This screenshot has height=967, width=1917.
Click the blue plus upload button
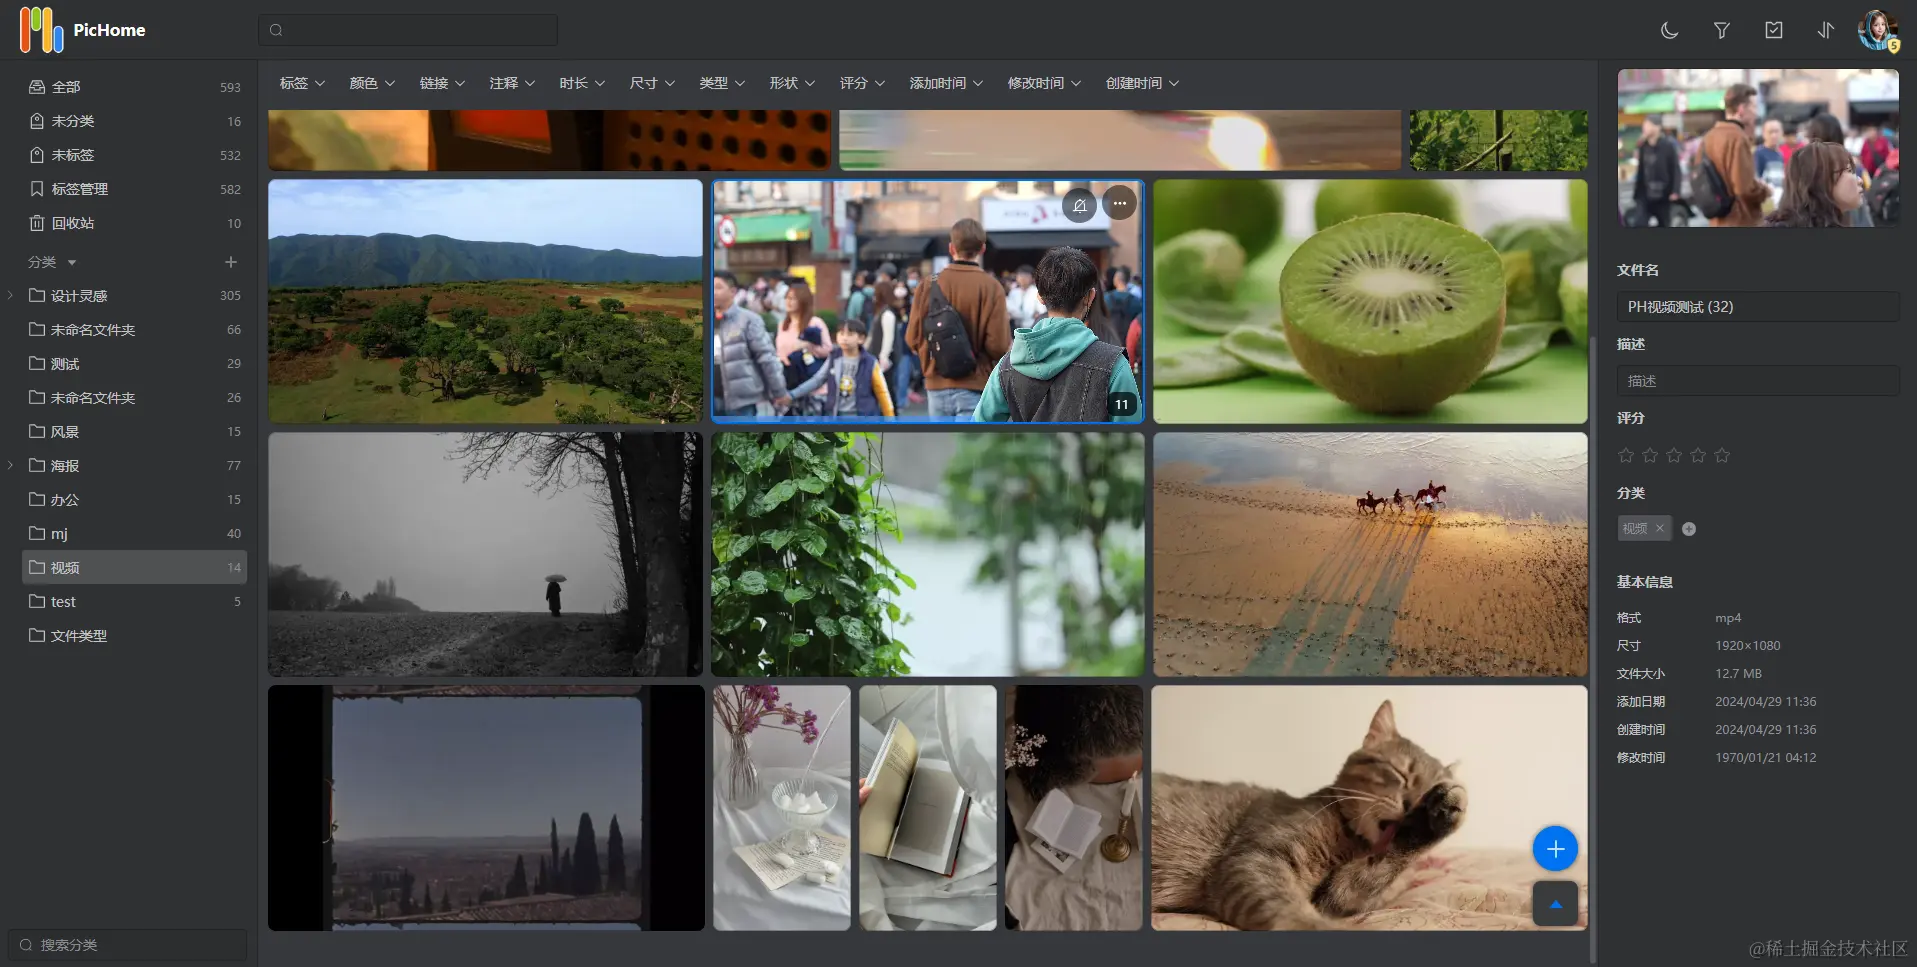pyautogui.click(x=1555, y=849)
